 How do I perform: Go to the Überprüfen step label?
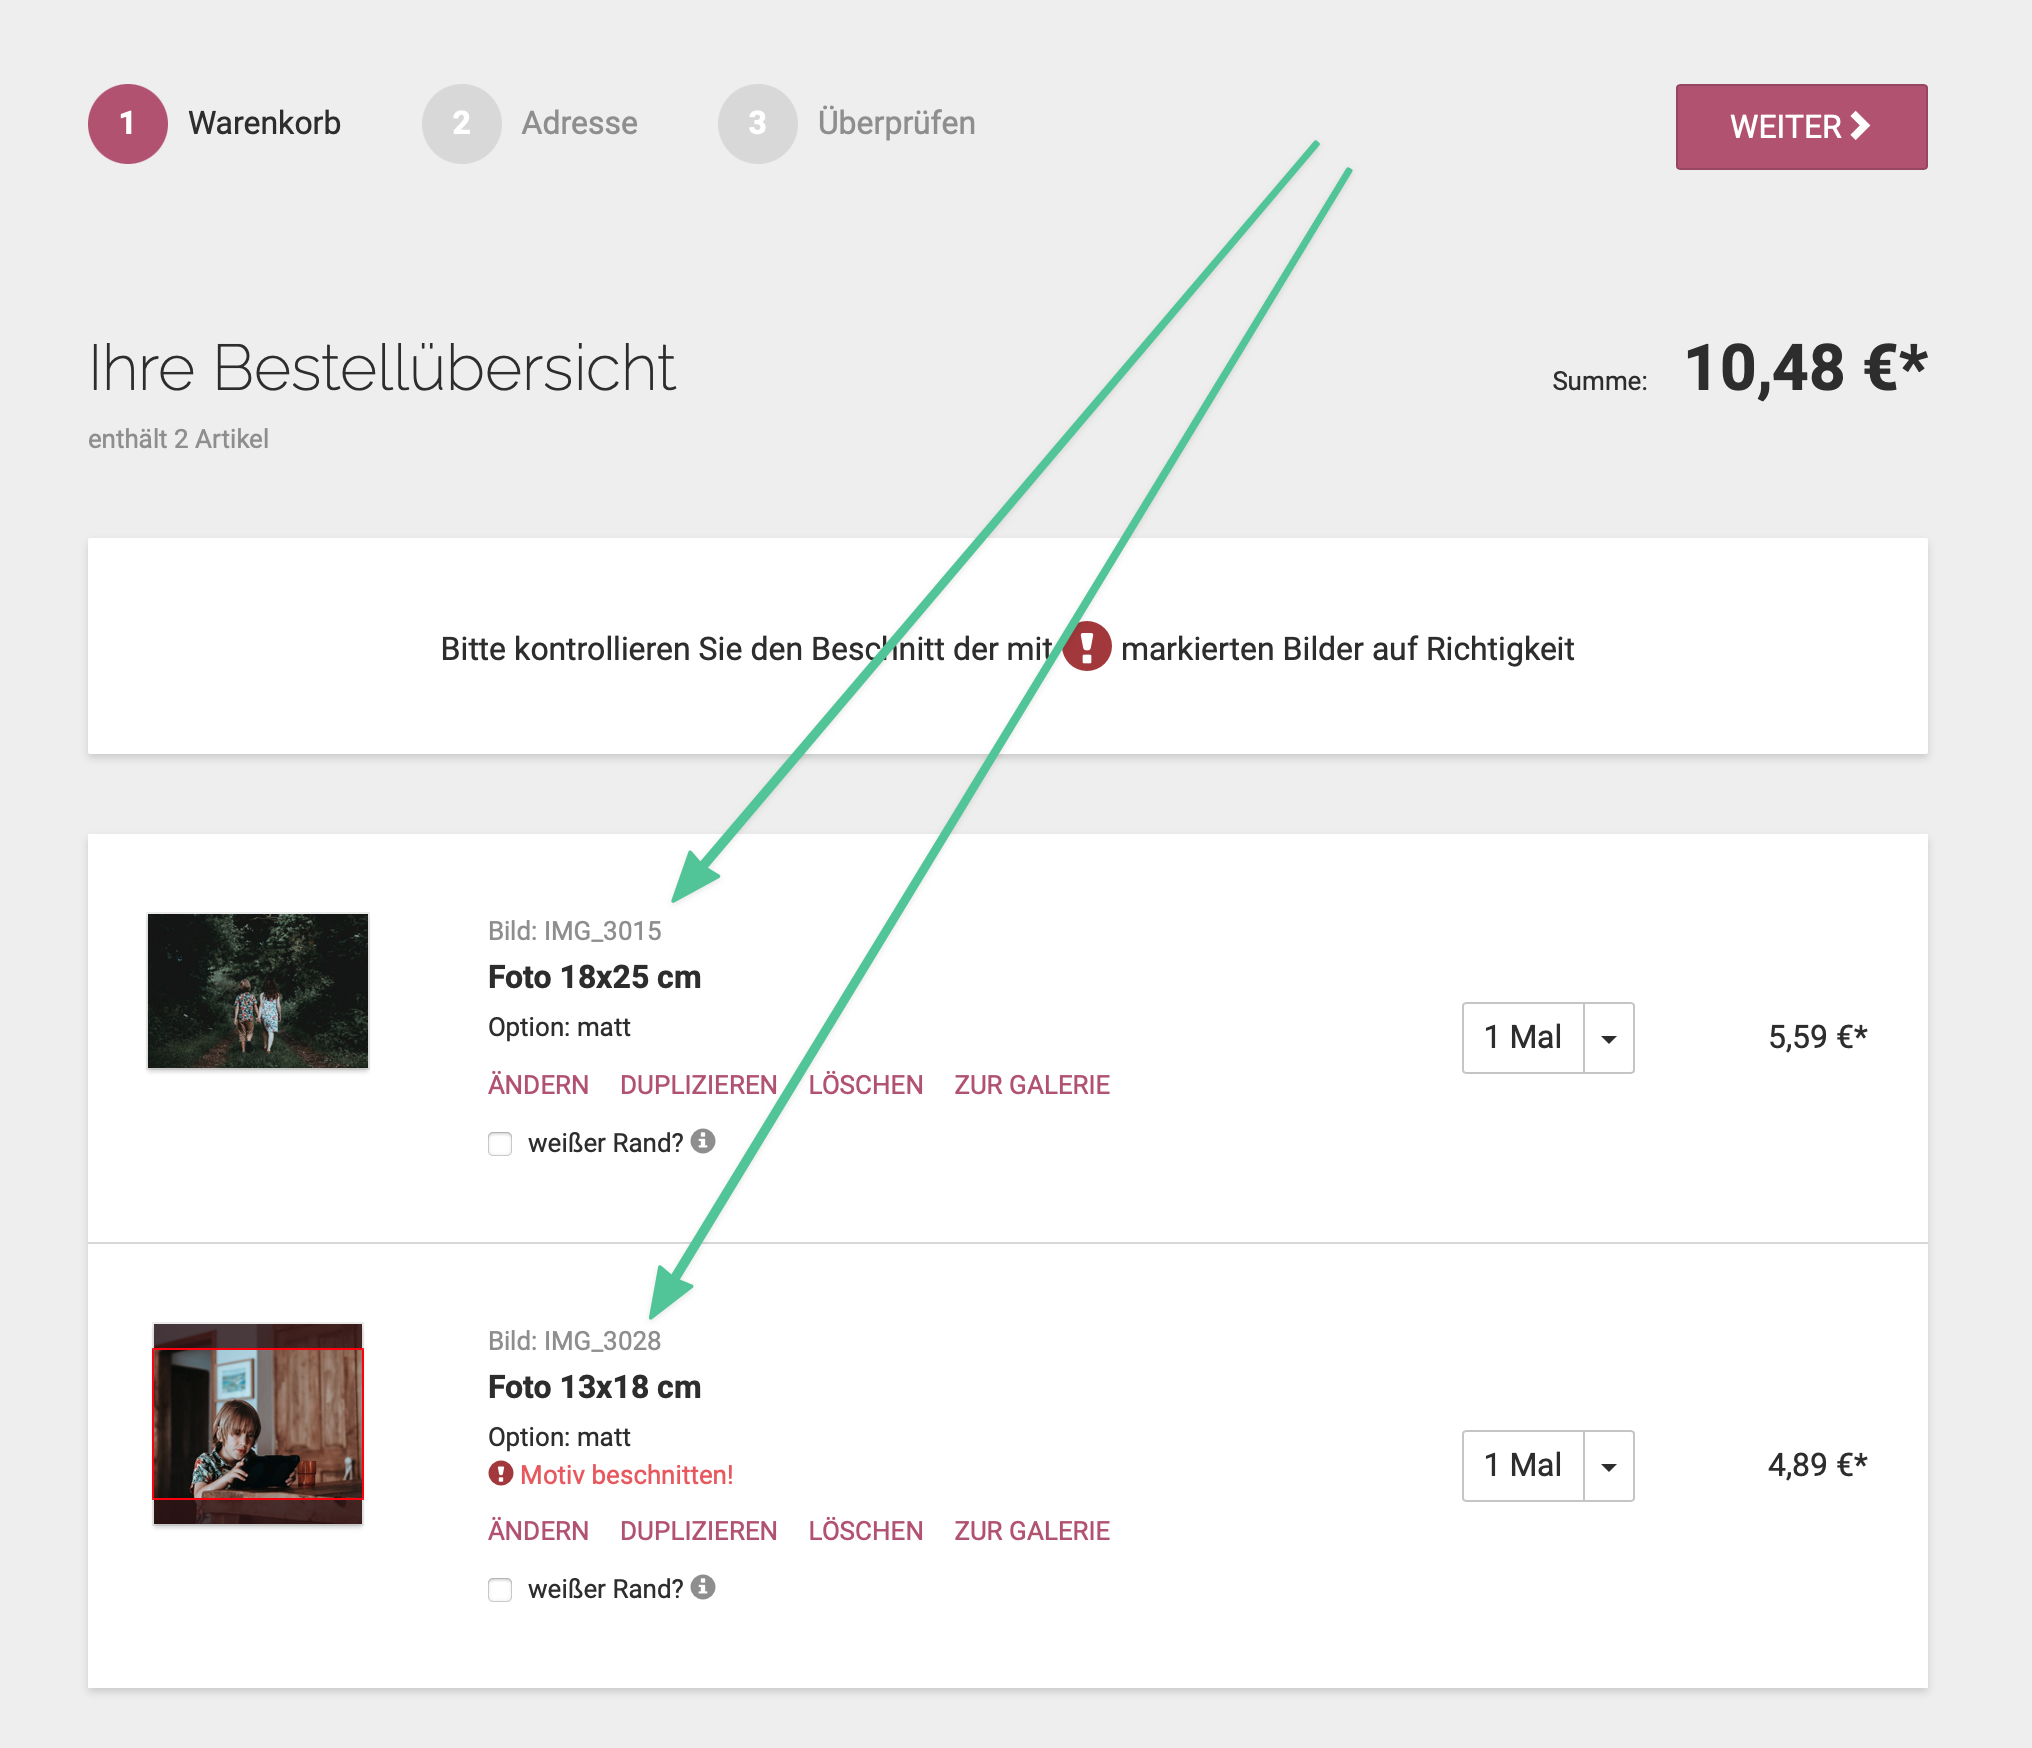896,123
